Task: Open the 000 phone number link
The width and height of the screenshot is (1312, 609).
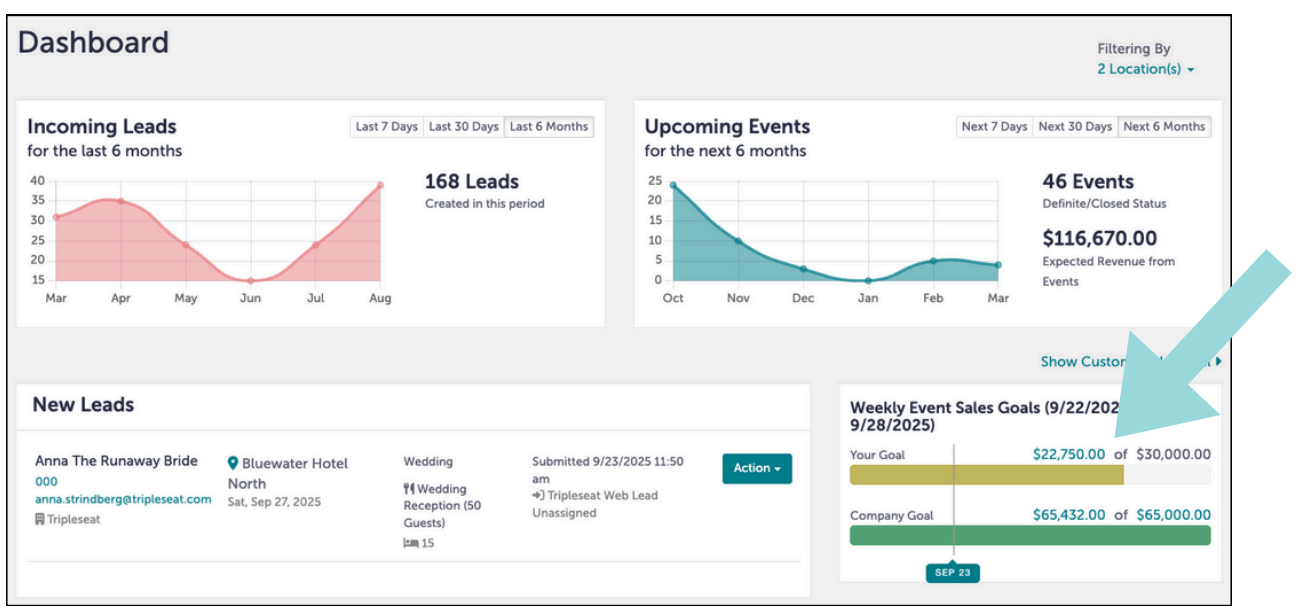Action: click(46, 481)
